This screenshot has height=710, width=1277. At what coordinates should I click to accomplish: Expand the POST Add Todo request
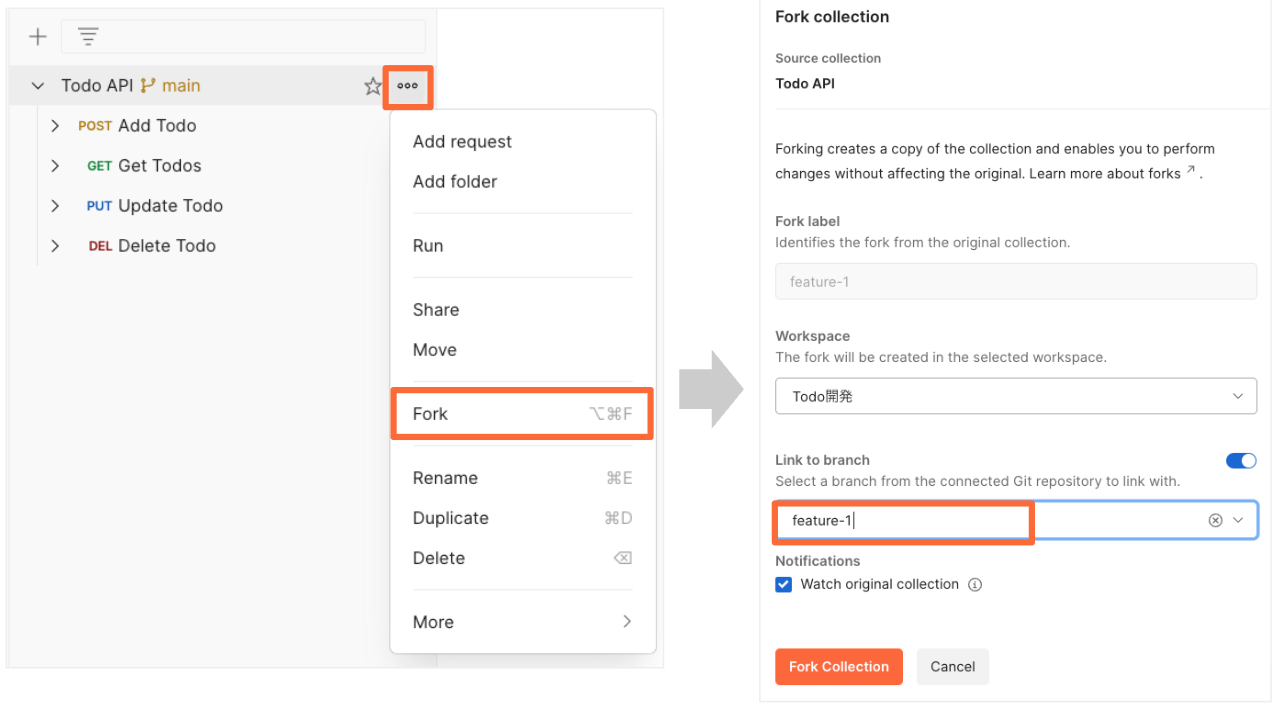tap(55, 126)
